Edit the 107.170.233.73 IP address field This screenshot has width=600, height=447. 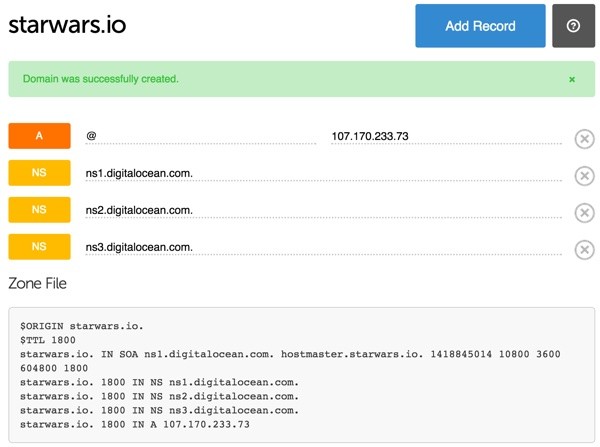[x=446, y=136]
